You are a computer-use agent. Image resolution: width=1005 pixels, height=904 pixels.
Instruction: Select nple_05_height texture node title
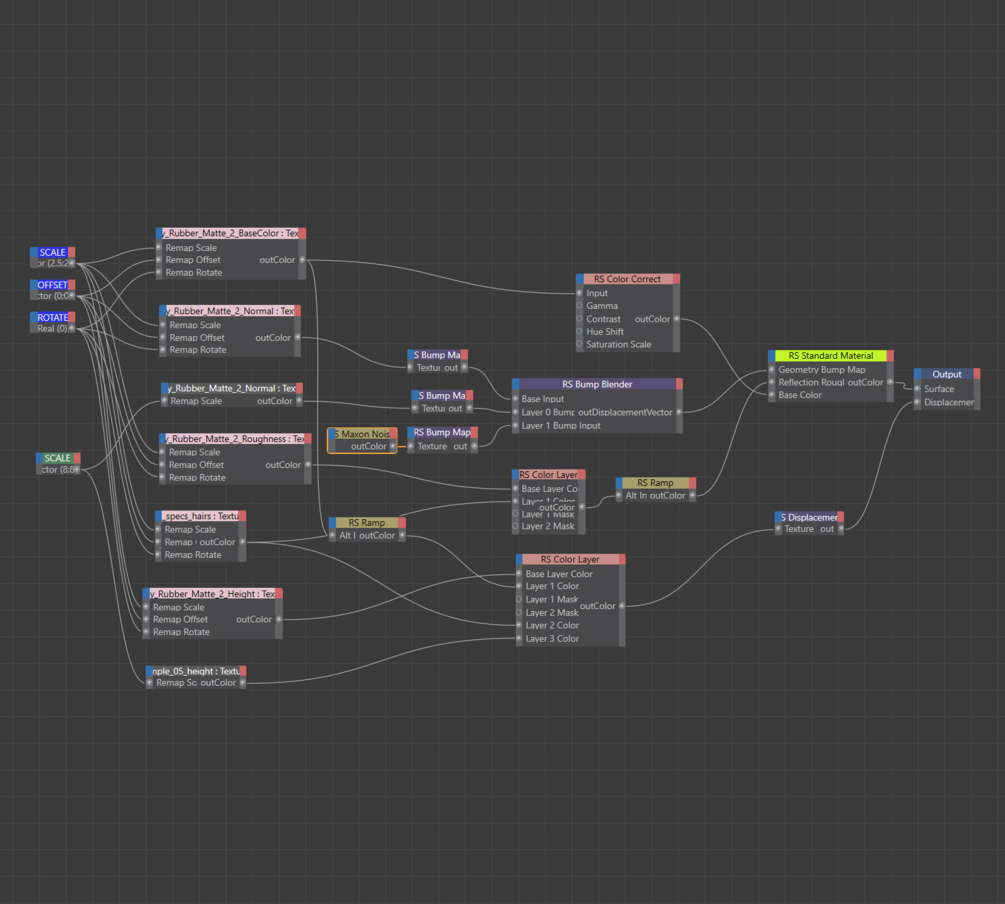[195, 671]
